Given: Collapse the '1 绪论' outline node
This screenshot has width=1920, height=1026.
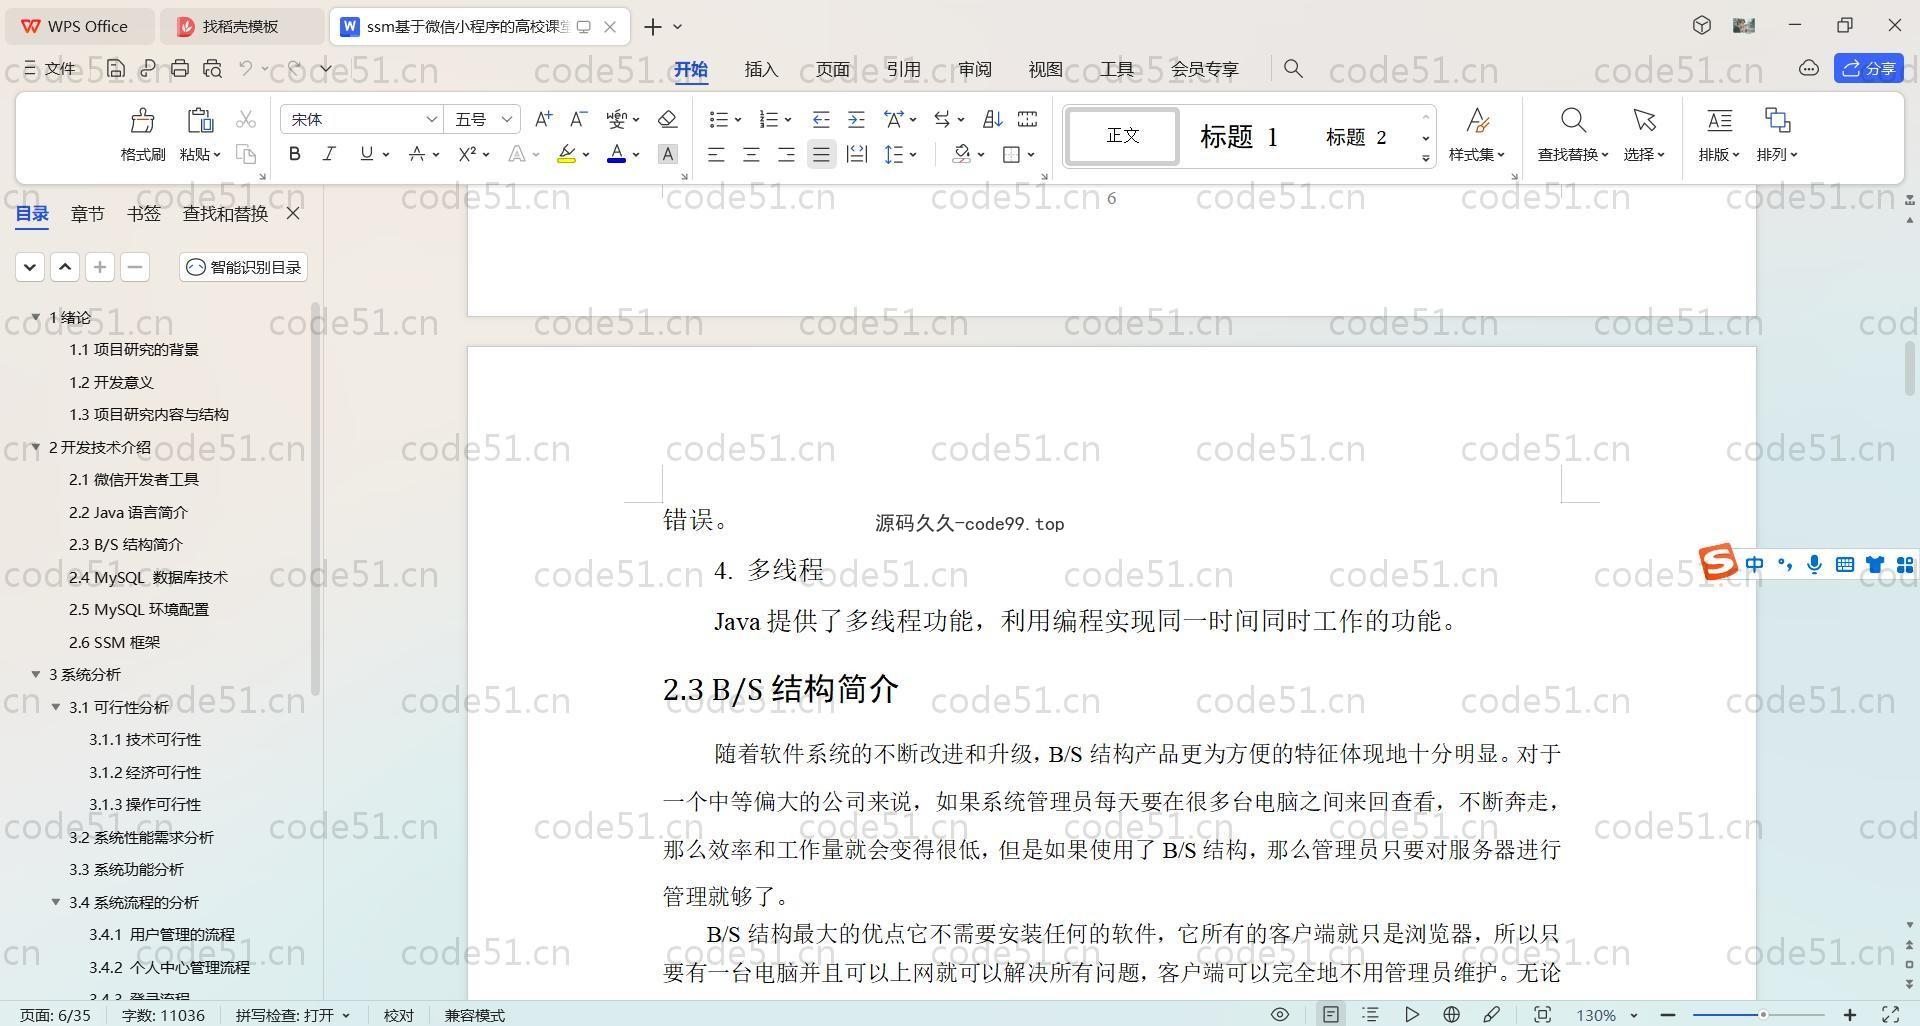Looking at the screenshot, I should 36,317.
